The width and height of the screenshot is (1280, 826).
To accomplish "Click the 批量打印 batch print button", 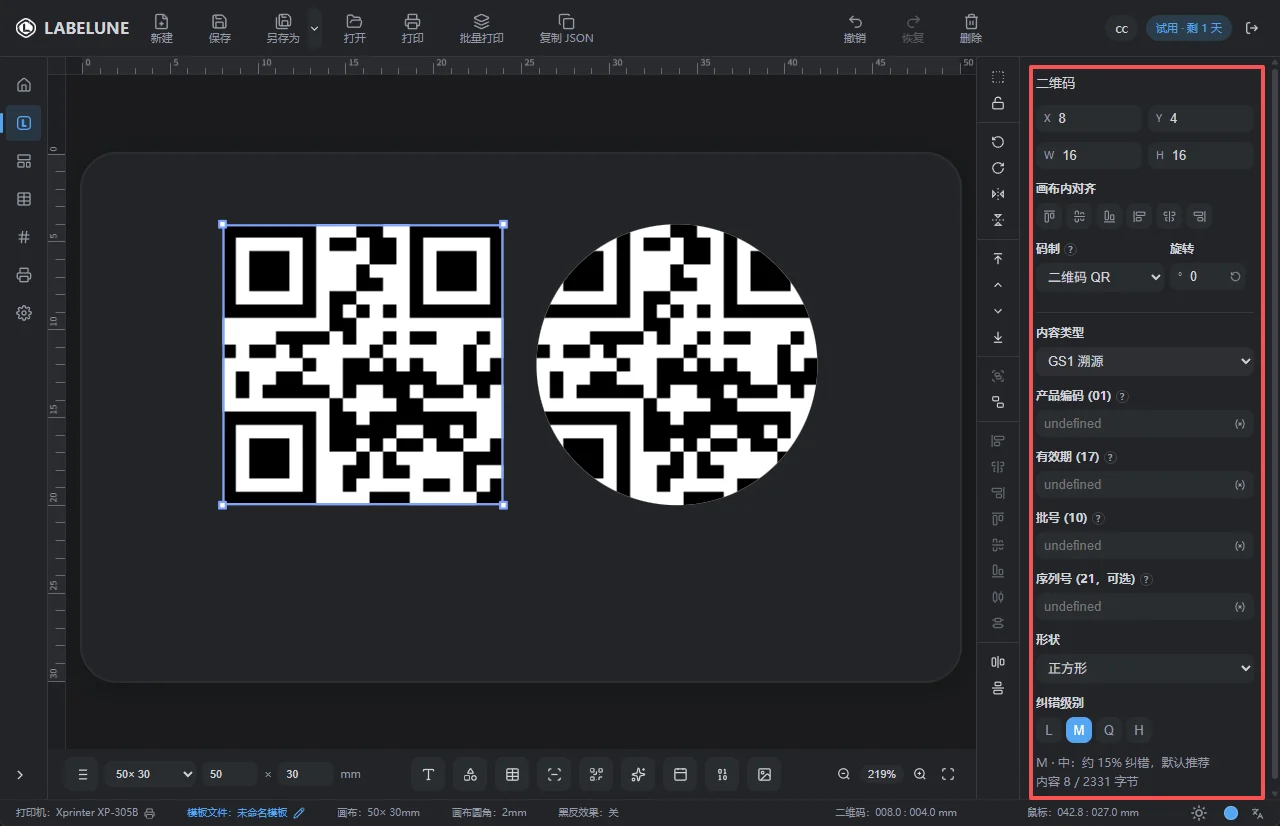I will point(481,28).
